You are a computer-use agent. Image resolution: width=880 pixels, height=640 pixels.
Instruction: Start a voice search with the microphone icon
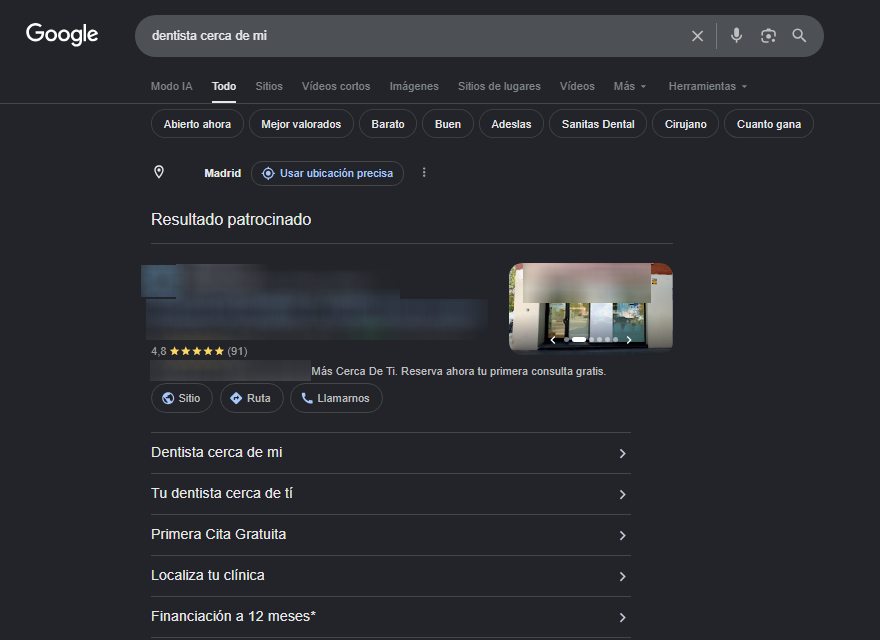tap(736, 35)
